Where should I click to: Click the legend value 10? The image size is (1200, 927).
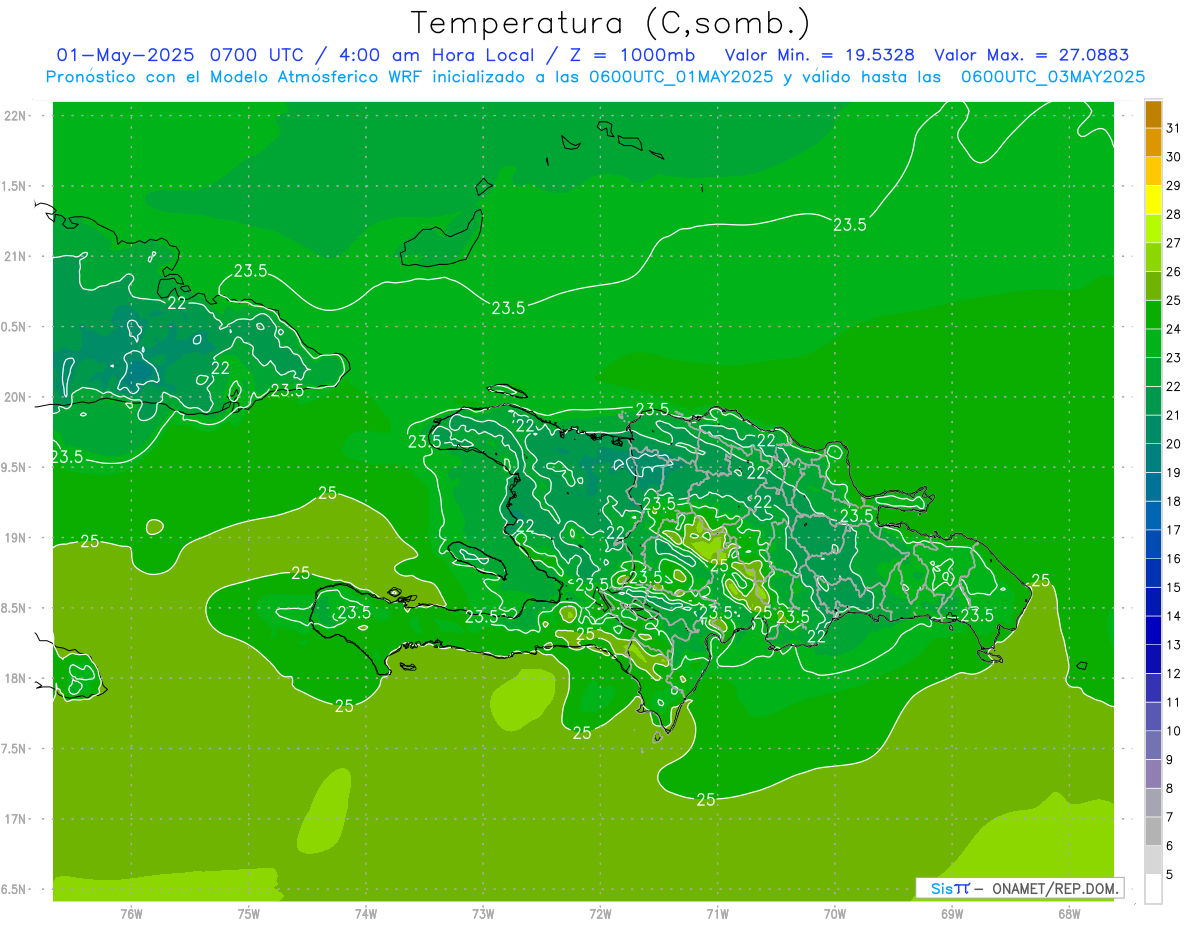coord(1173,731)
